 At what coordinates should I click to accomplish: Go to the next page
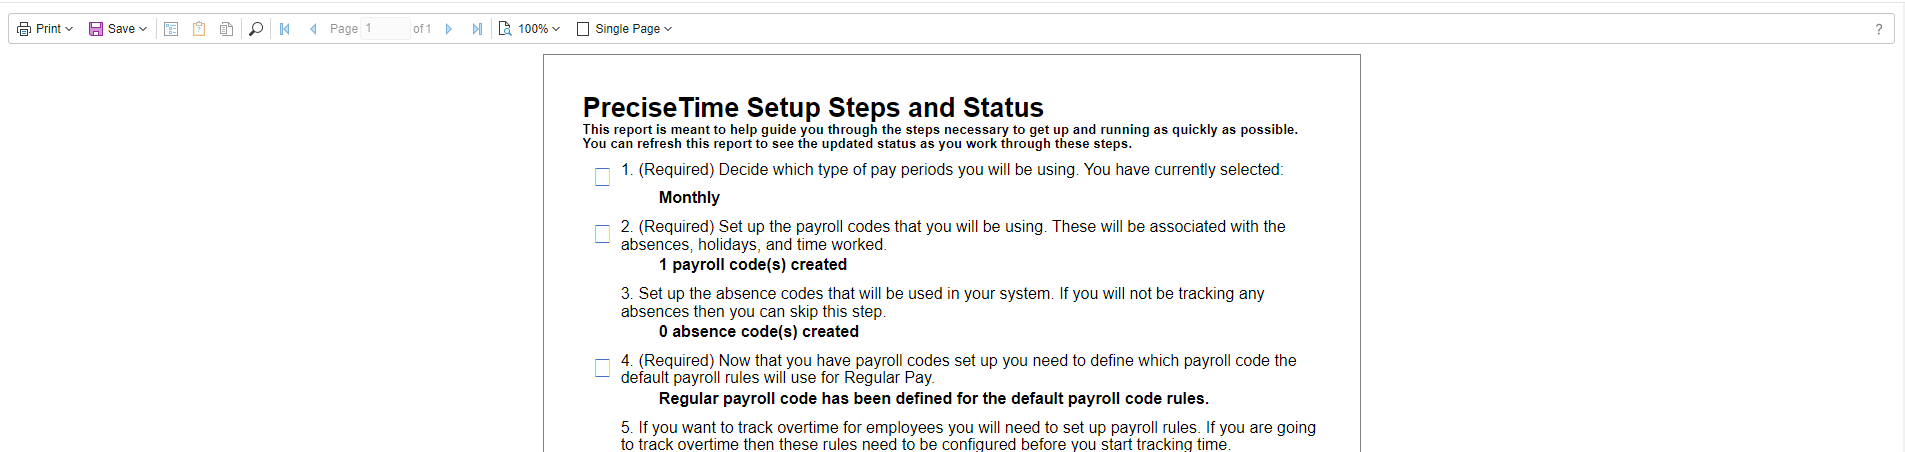point(449,29)
